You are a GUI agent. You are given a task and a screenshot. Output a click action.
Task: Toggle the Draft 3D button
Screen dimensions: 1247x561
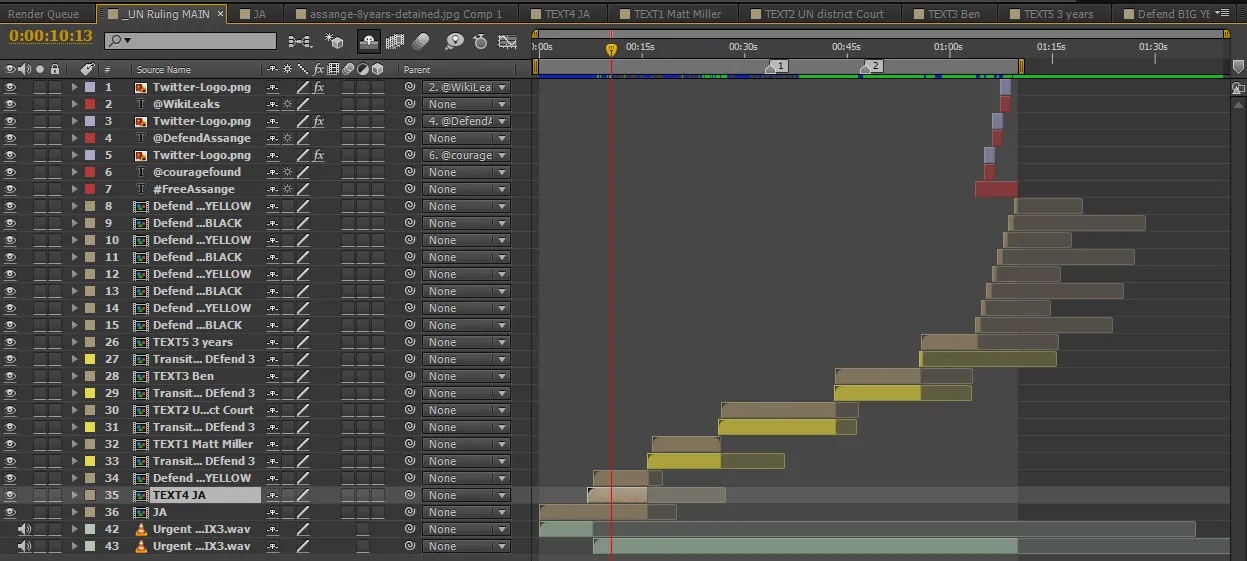(334, 42)
